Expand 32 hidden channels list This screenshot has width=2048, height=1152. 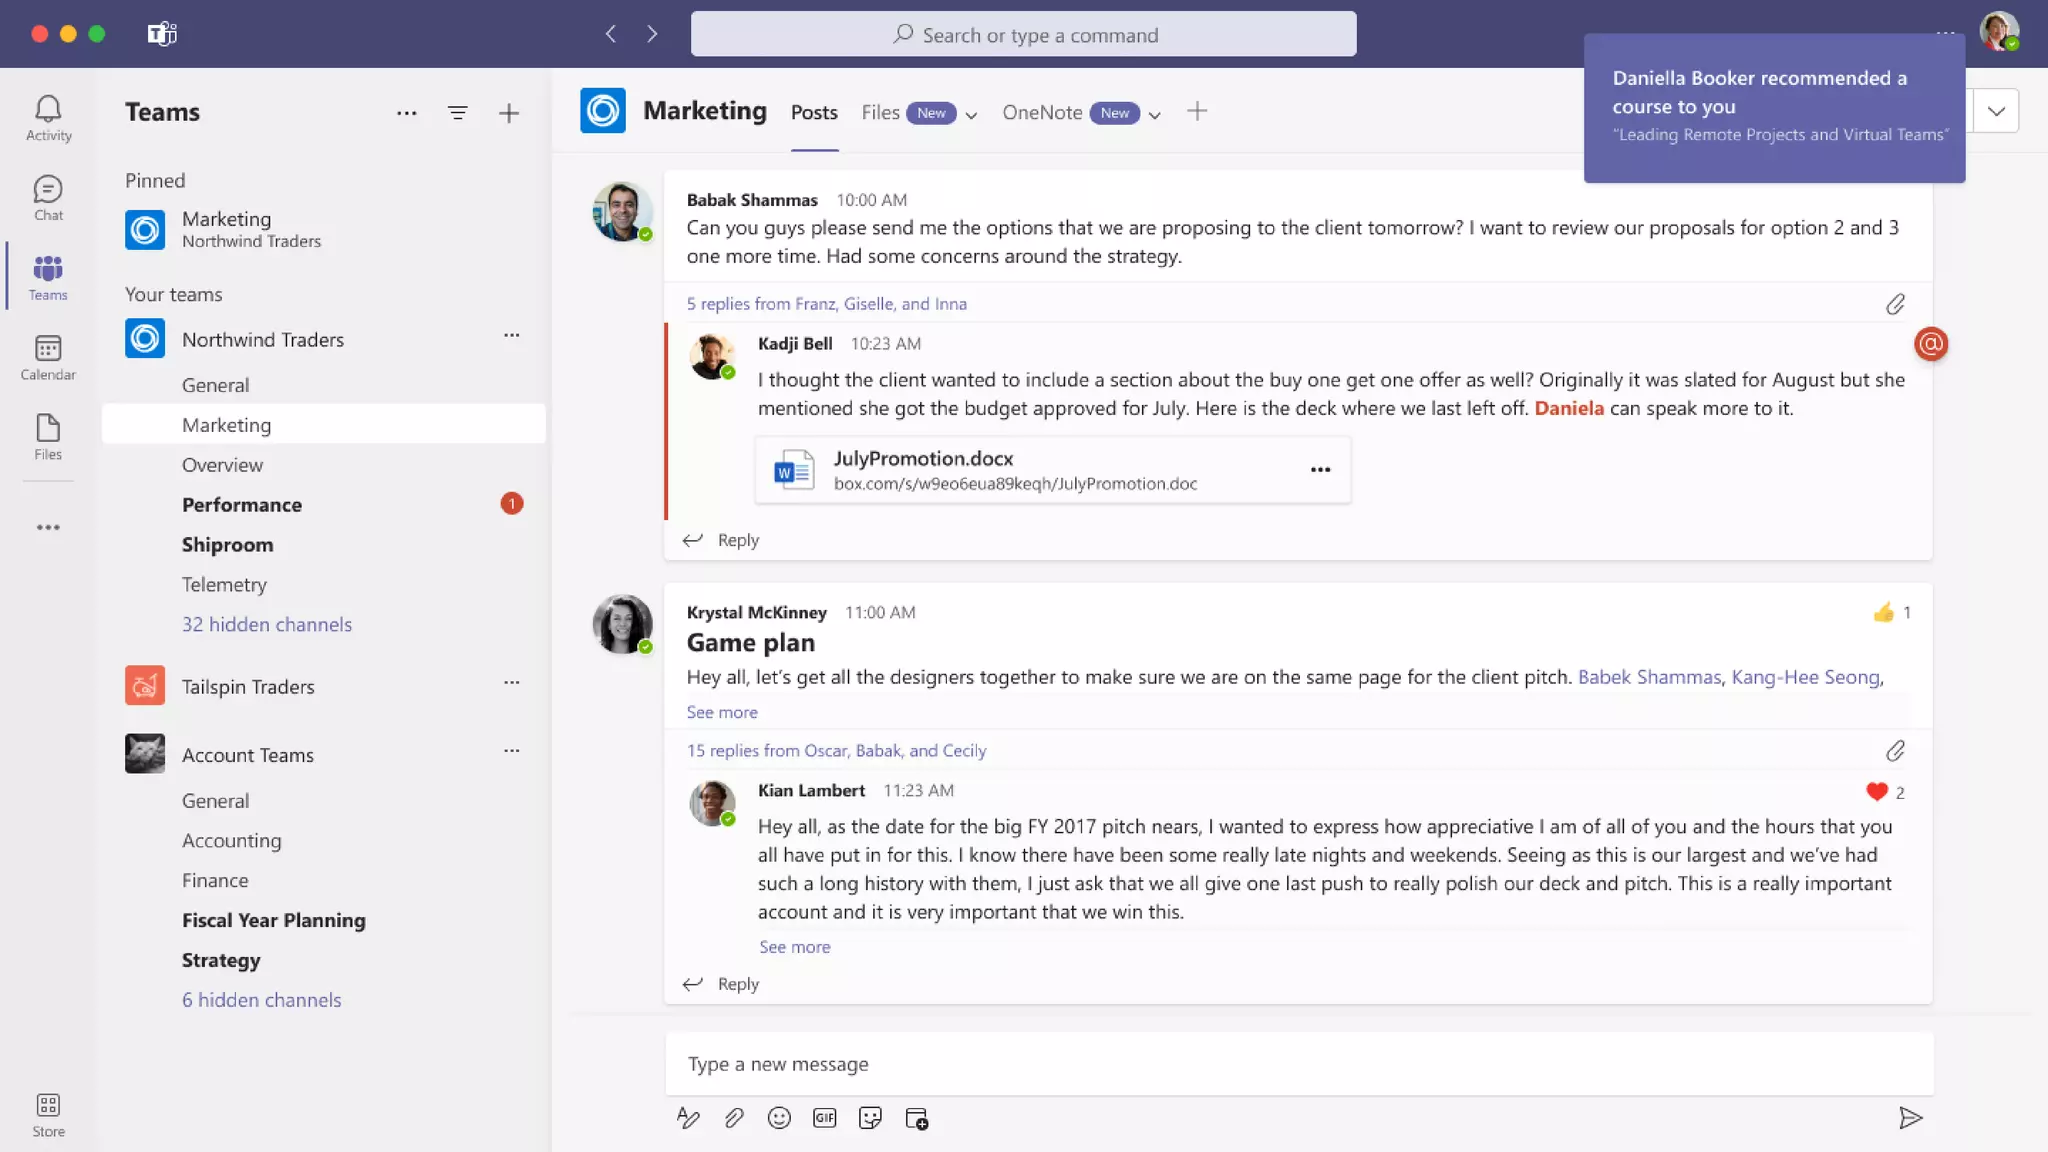point(267,624)
